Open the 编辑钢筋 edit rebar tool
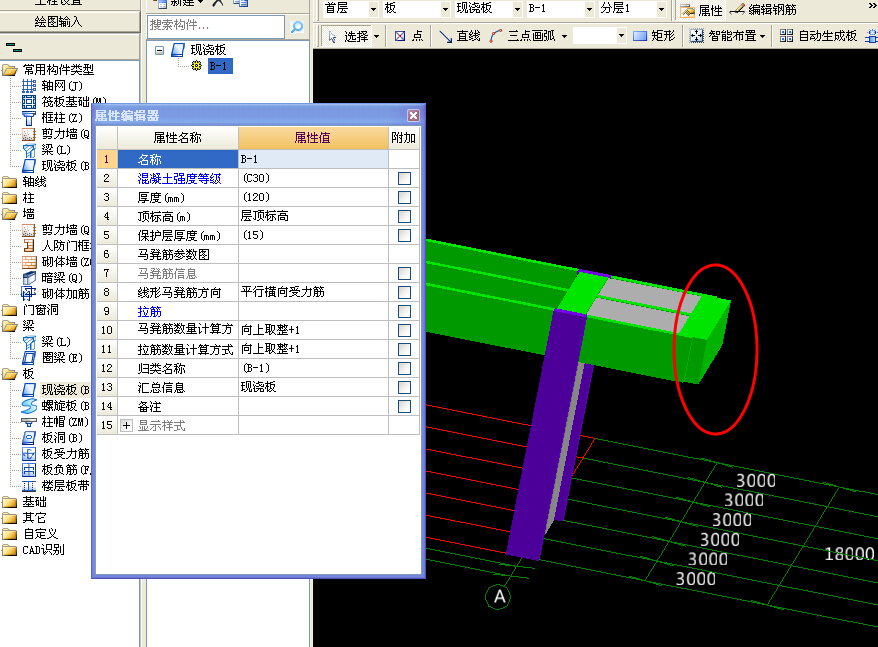This screenshot has width=878, height=647. [x=763, y=10]
